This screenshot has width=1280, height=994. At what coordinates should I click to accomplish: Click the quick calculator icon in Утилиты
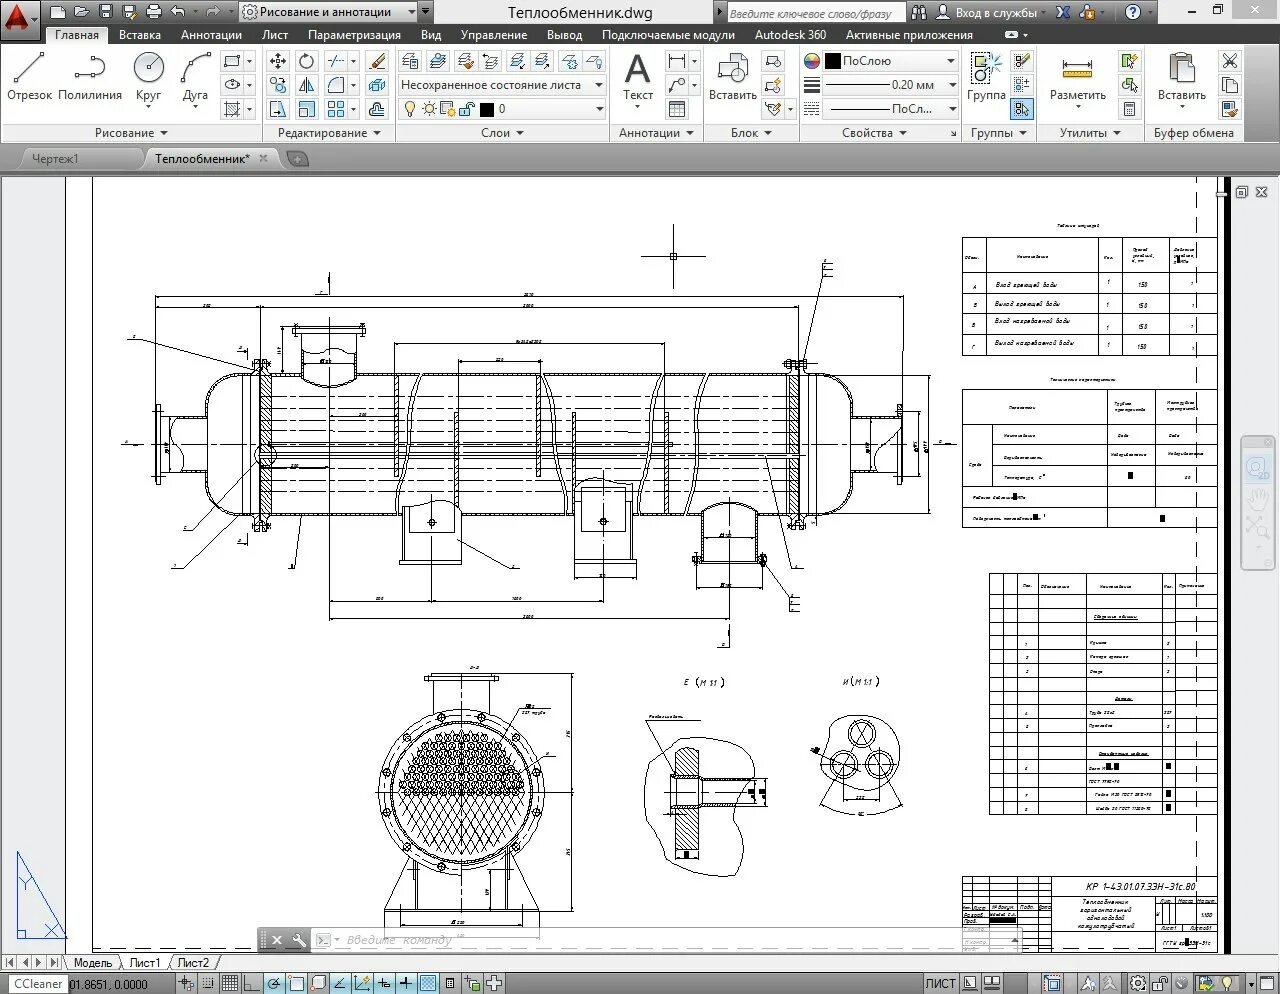tap(1129, 109)
